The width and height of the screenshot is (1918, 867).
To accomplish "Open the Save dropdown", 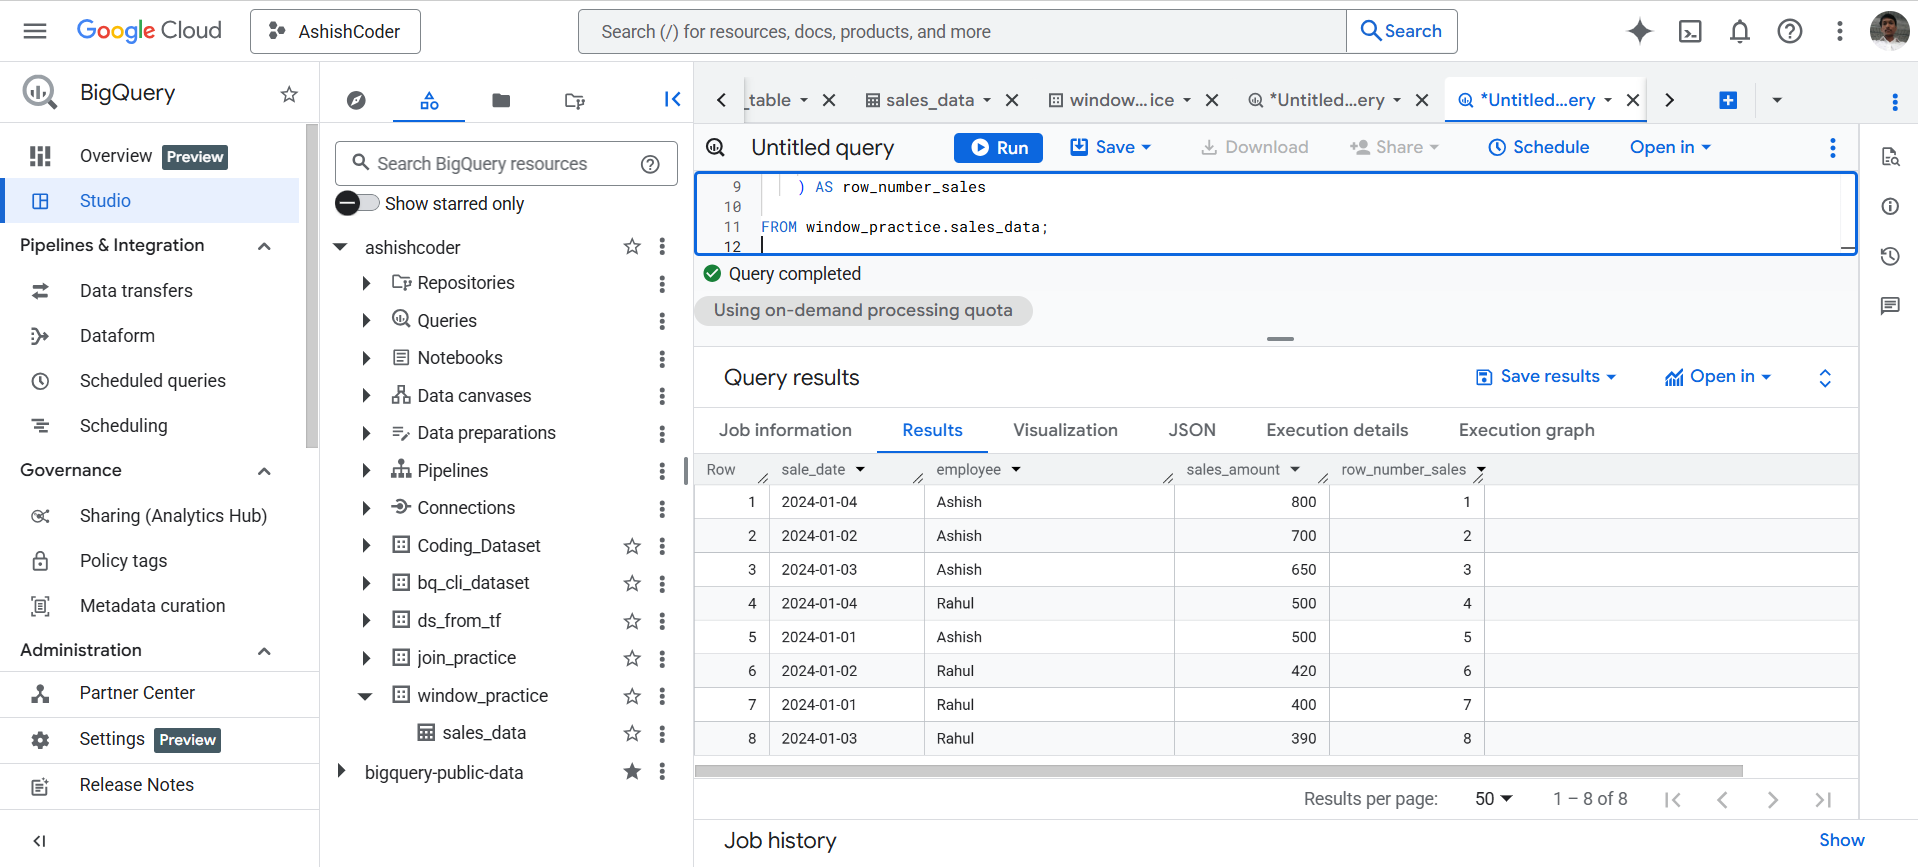I will pos(1111,147).
